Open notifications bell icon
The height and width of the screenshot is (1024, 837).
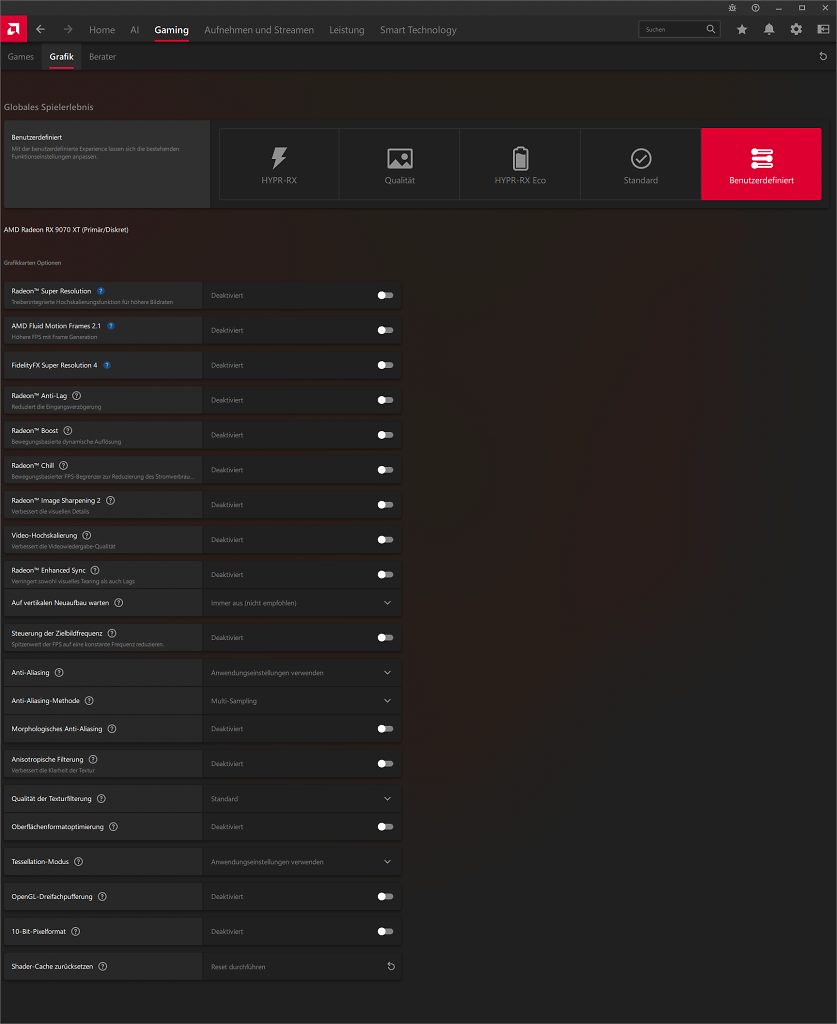pyautogui.click(x=769, y=29)
